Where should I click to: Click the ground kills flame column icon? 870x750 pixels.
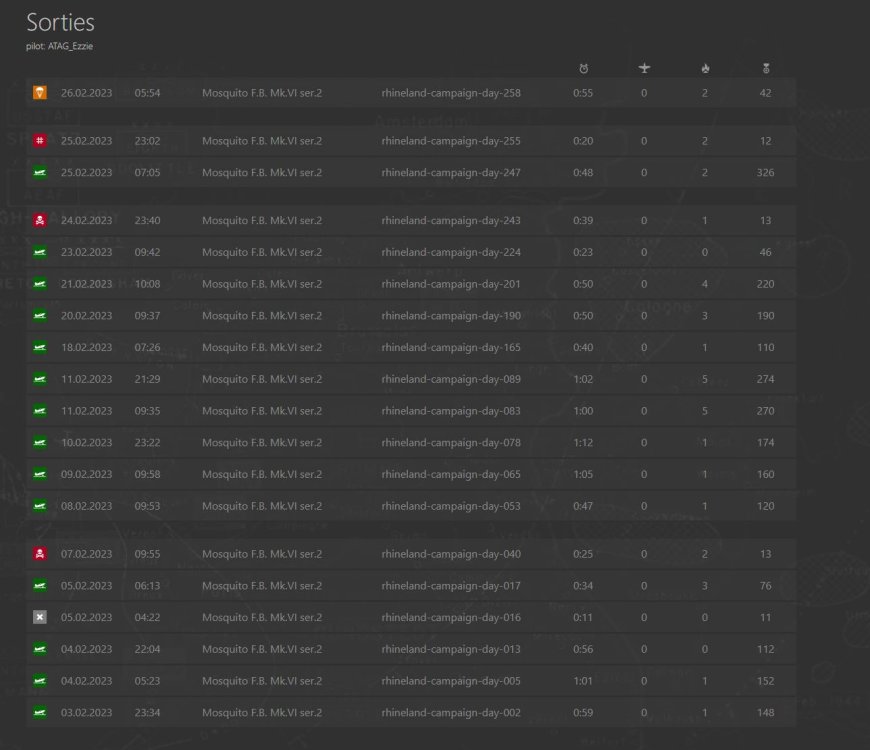coord(705,68)
